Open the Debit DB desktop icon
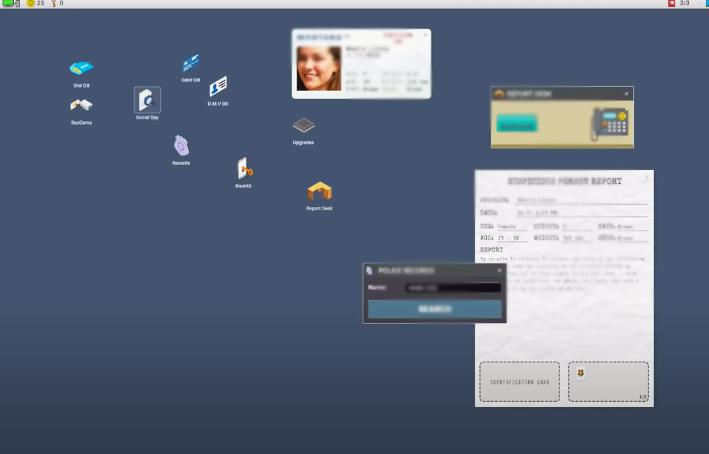This screenshot has width=709, height=454. 191,68
